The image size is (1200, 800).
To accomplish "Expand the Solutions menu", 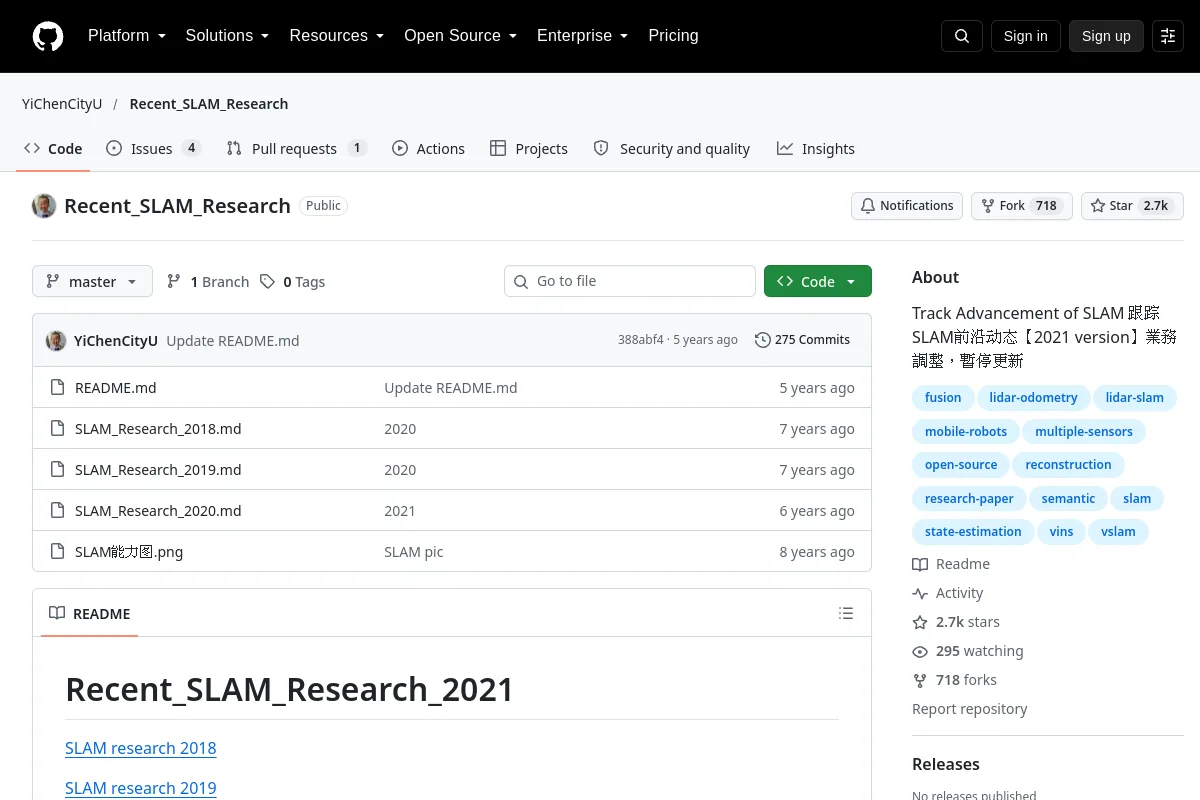I will [x=227, y=36].
